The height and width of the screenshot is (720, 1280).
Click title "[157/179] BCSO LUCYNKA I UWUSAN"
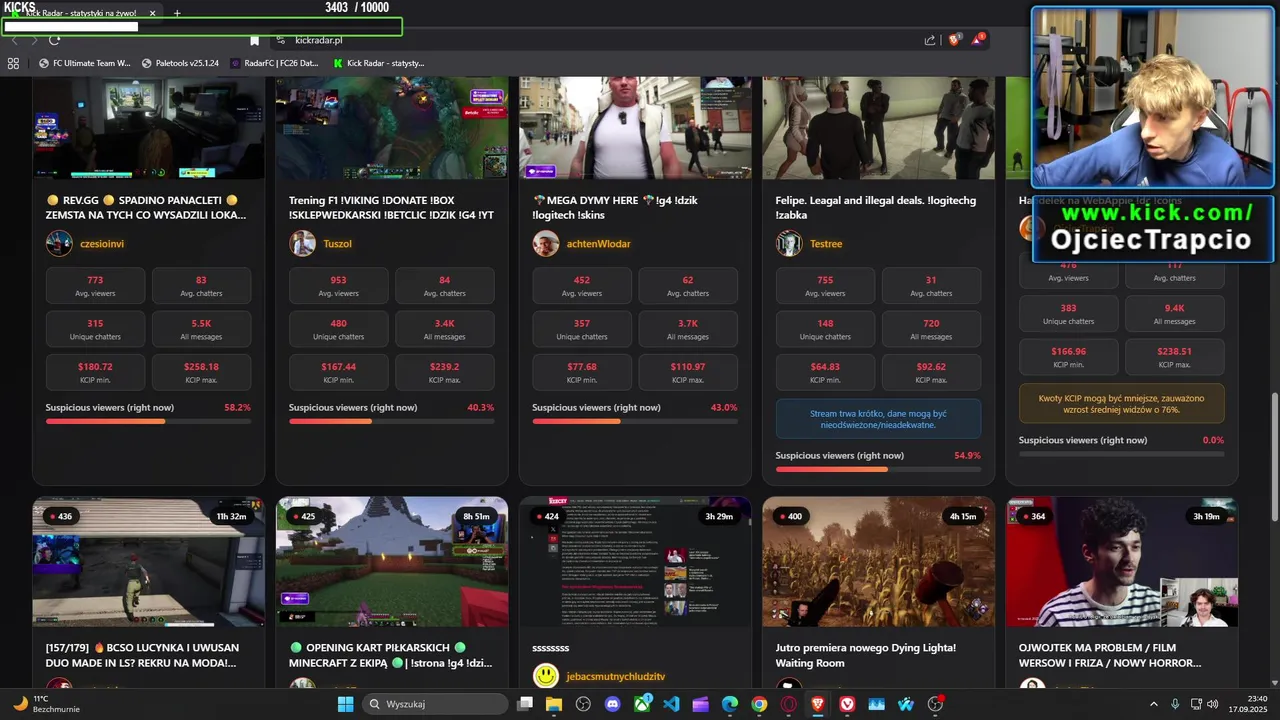[x=141, y=655]
